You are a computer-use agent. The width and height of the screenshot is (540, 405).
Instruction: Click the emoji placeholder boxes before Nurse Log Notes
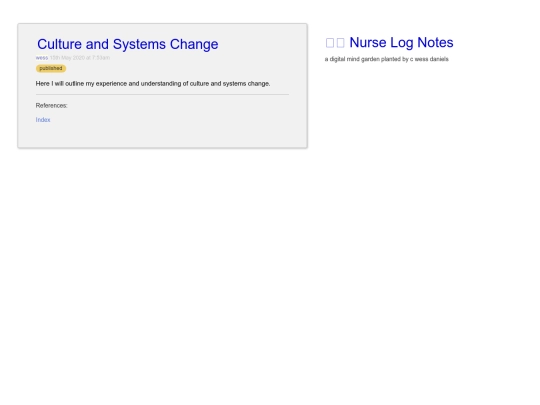click(335, 43)
